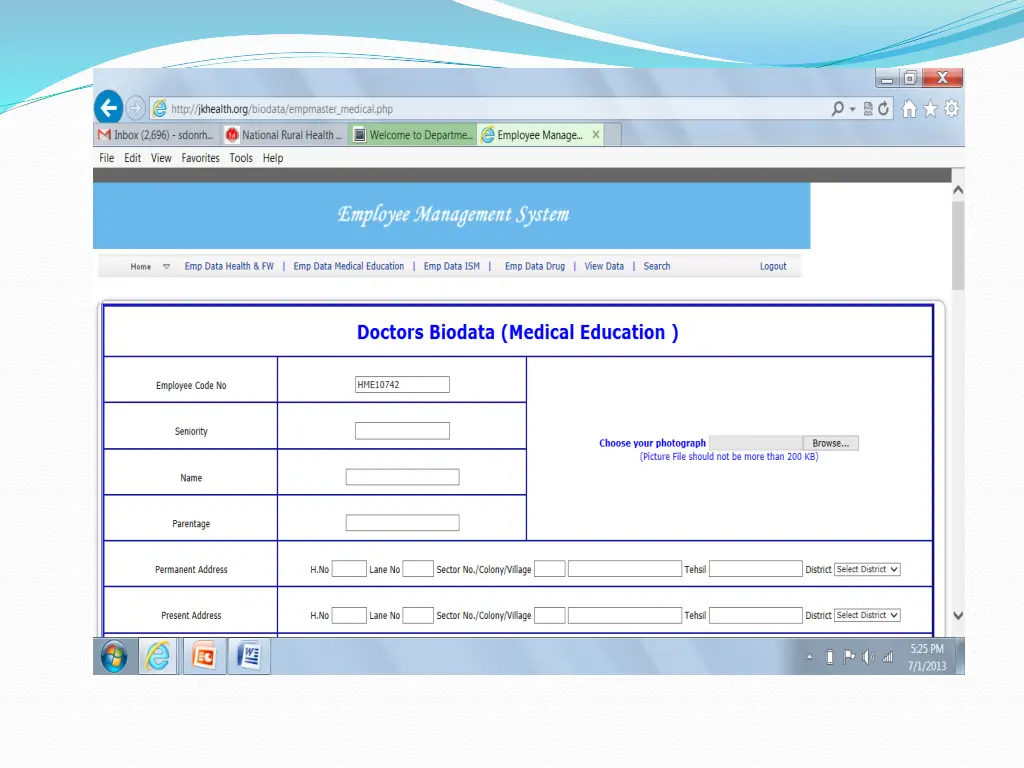Click the Logout link
The image size is (1024, 768).
773,266
